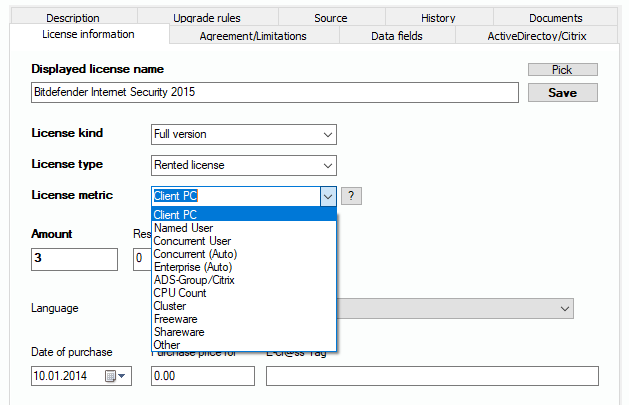Expand the License type dropdown
This screenshot has width=629, height=405.
click(x=327, y=165)
